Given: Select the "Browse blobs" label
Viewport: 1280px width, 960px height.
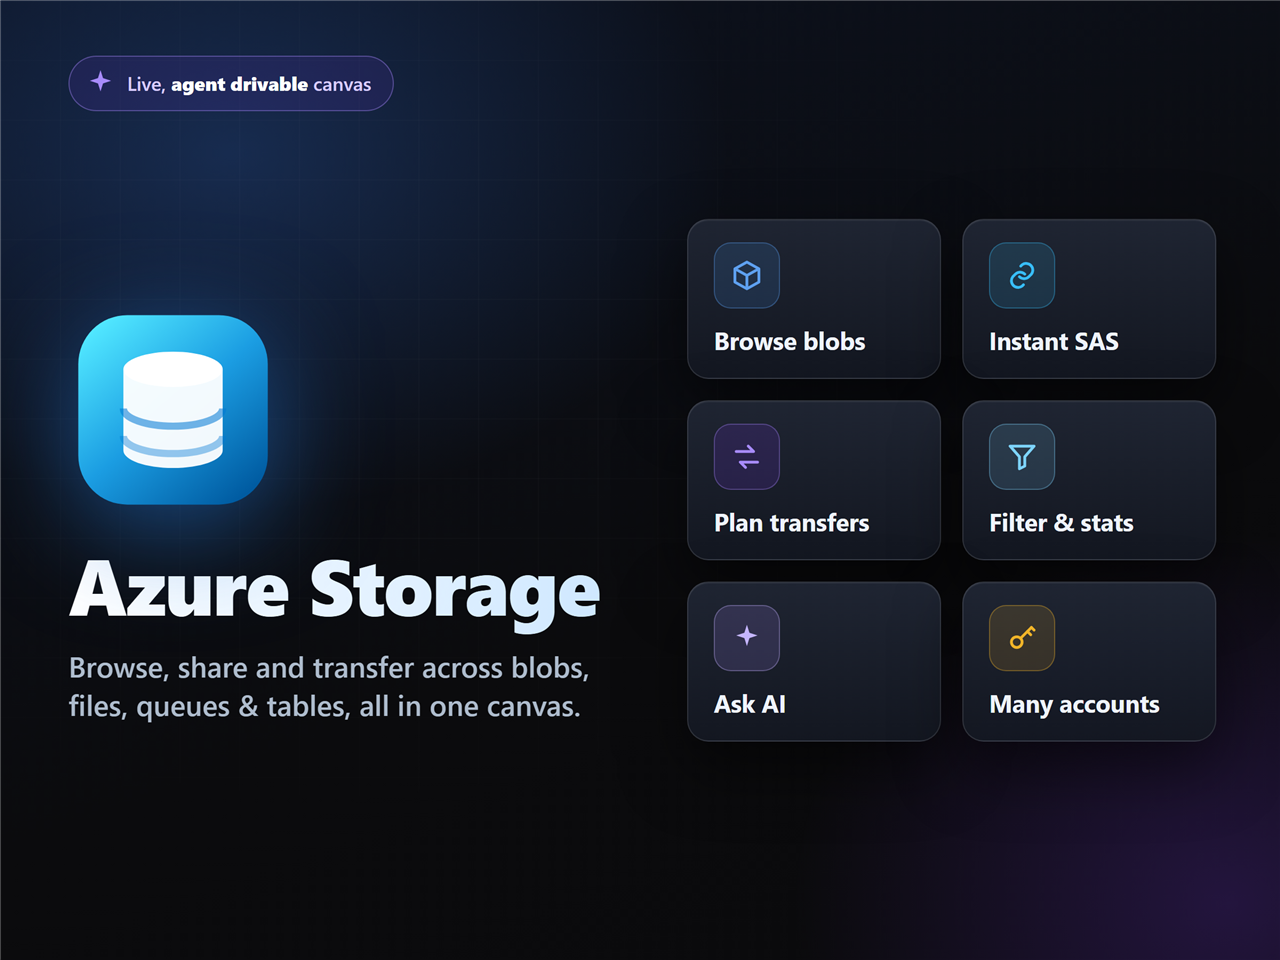Looking at the screenshot, I should (x=790, y=342).
